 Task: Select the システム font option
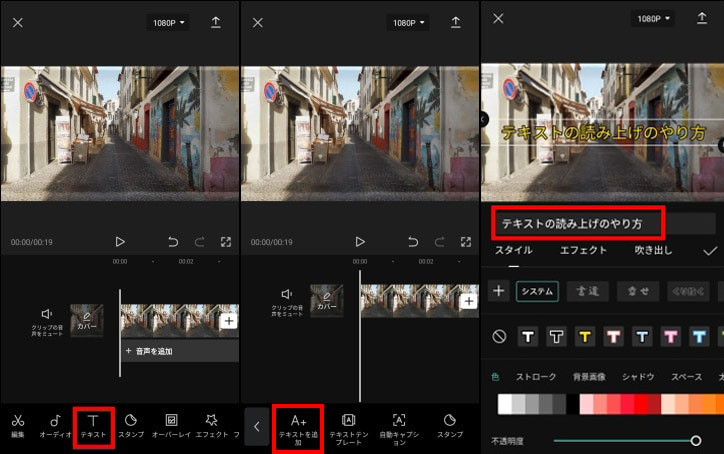point(537,291)
